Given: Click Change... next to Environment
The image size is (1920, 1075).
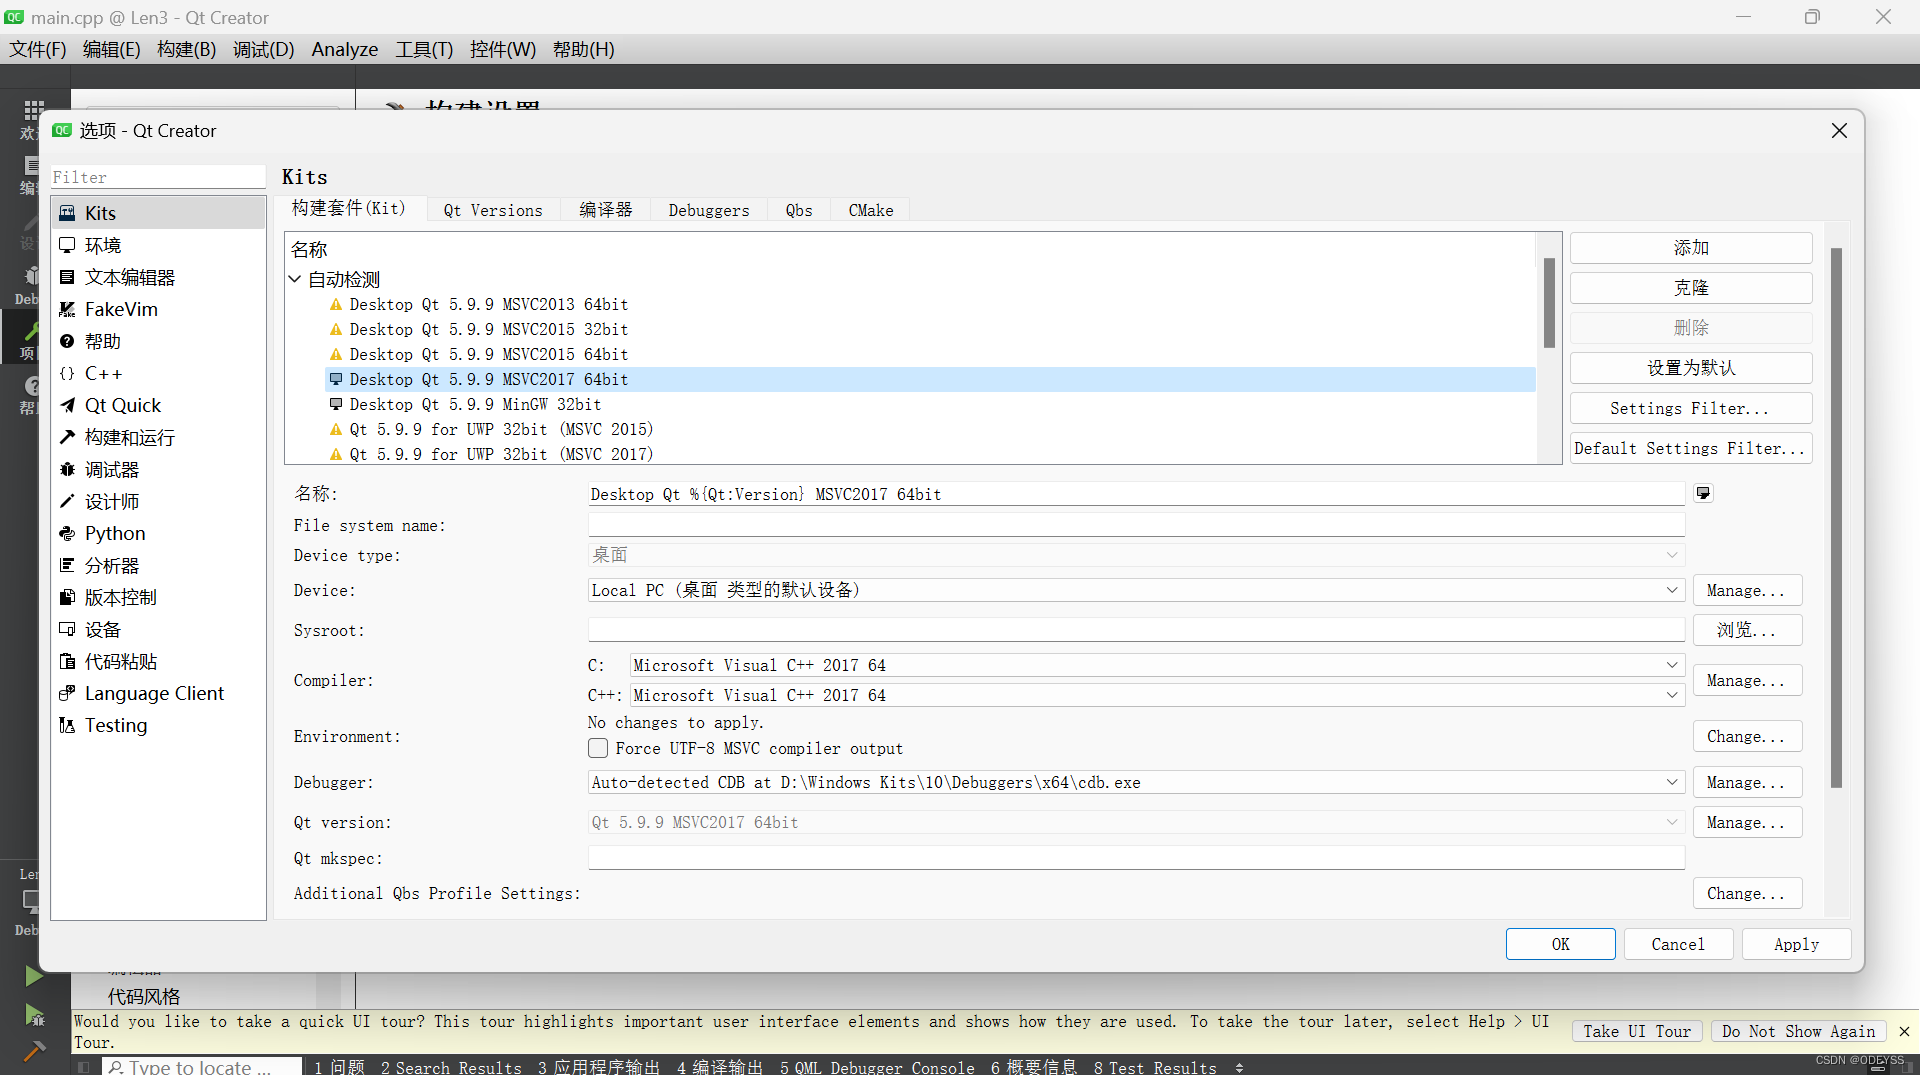Looking at the screenshot, I should pos(1747,736).
